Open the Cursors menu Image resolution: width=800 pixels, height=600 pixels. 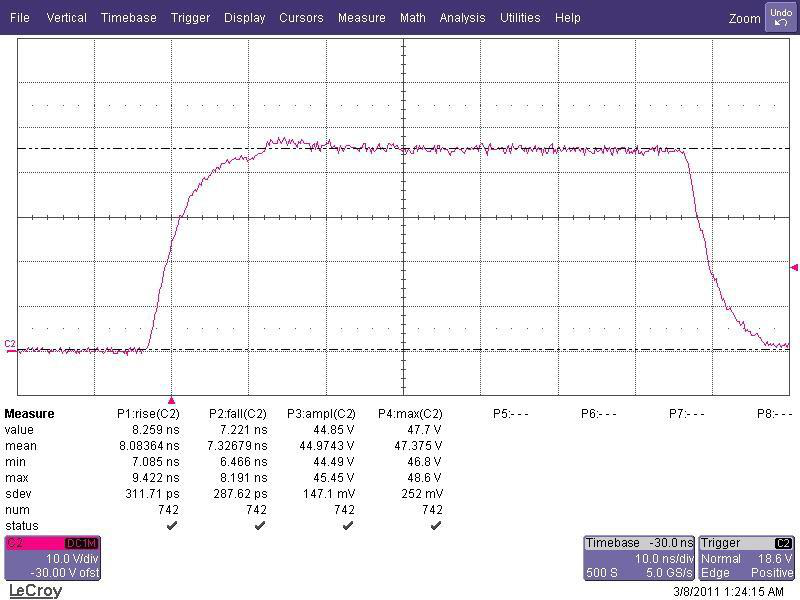coord(301,18)
